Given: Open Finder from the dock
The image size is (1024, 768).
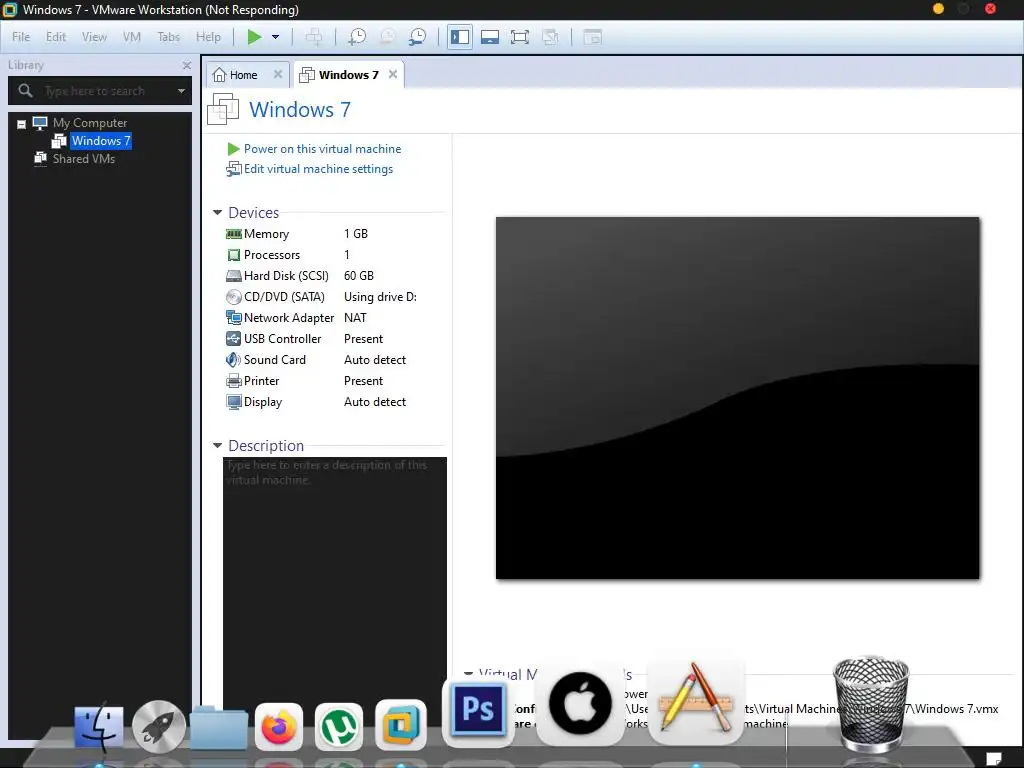Looking at the screenshot, I should 99,727.
